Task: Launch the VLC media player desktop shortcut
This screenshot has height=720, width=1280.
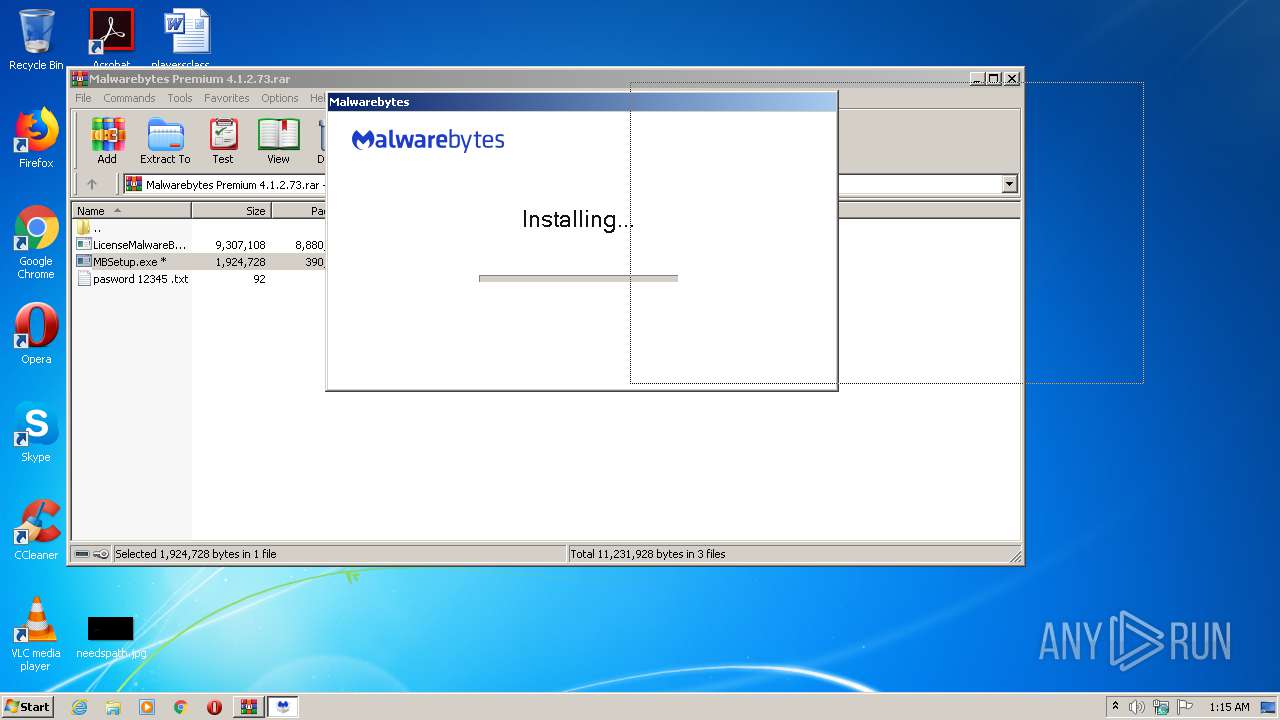Action: point(36,634)
